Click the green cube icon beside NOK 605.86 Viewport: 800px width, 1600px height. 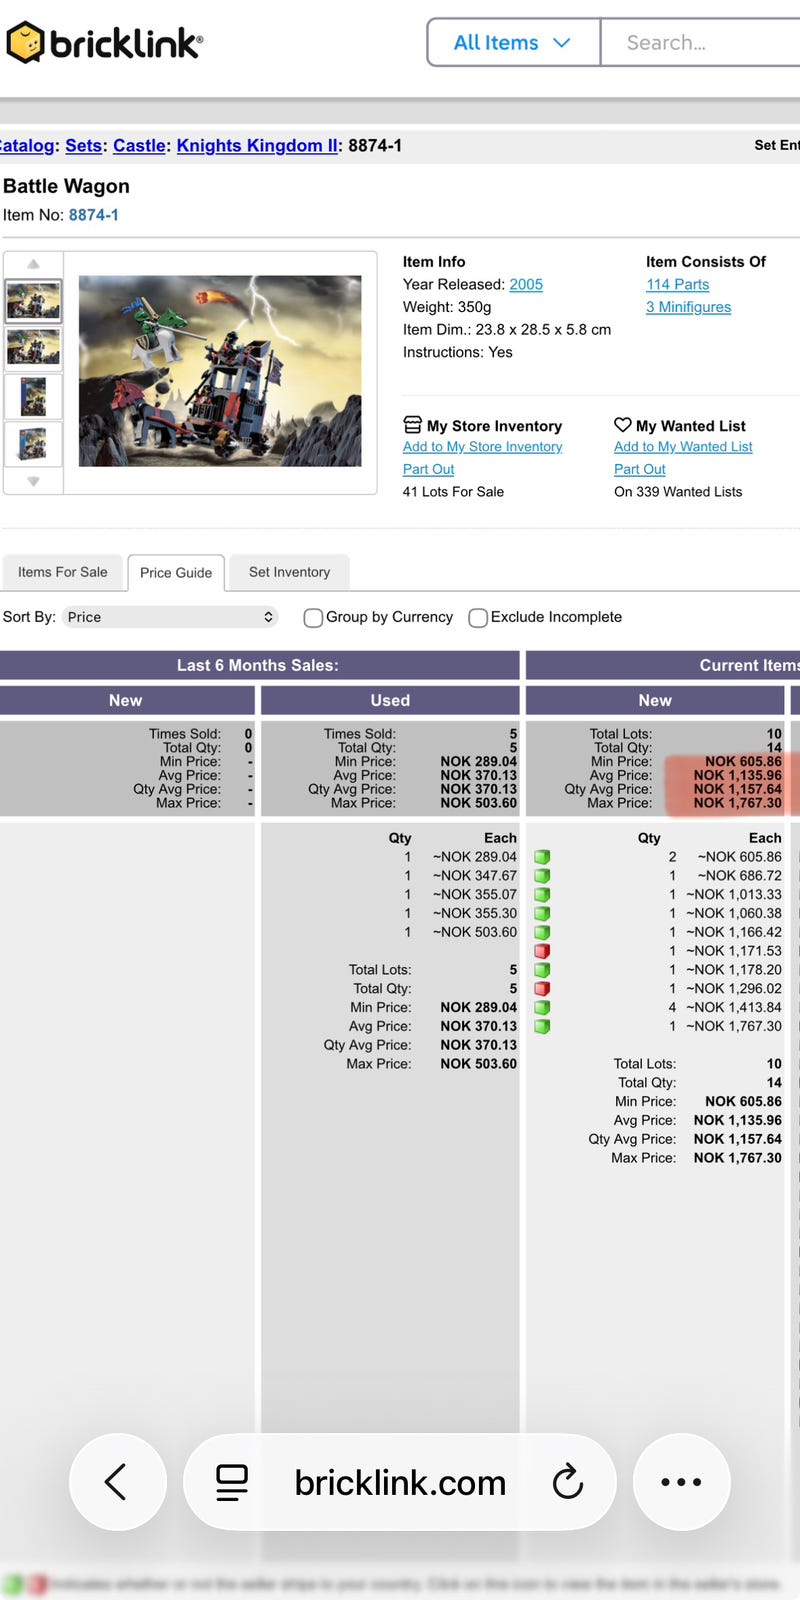point(542,857)
